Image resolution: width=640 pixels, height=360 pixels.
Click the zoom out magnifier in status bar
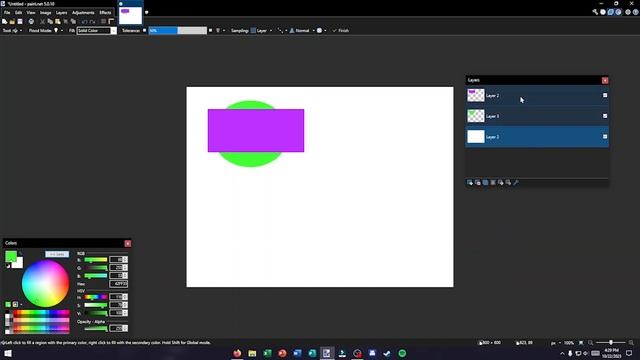pyautogui.click(x=590, y=343)
